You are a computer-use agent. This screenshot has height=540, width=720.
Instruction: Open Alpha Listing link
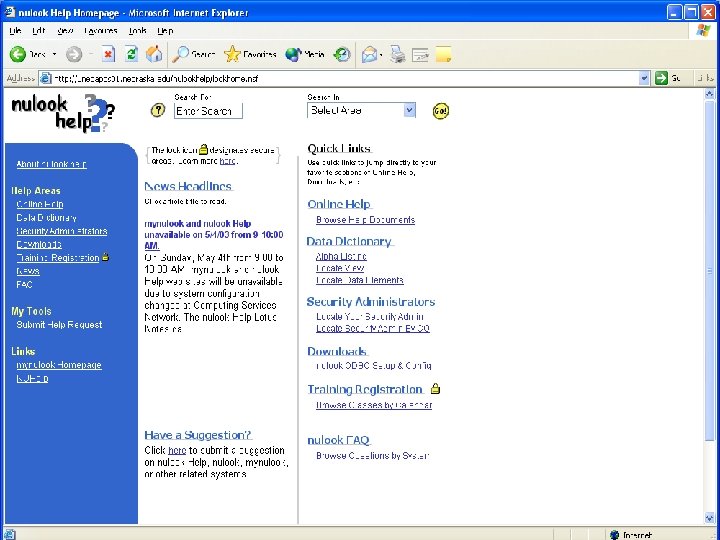pyautogui.click(x=341, y=256)
